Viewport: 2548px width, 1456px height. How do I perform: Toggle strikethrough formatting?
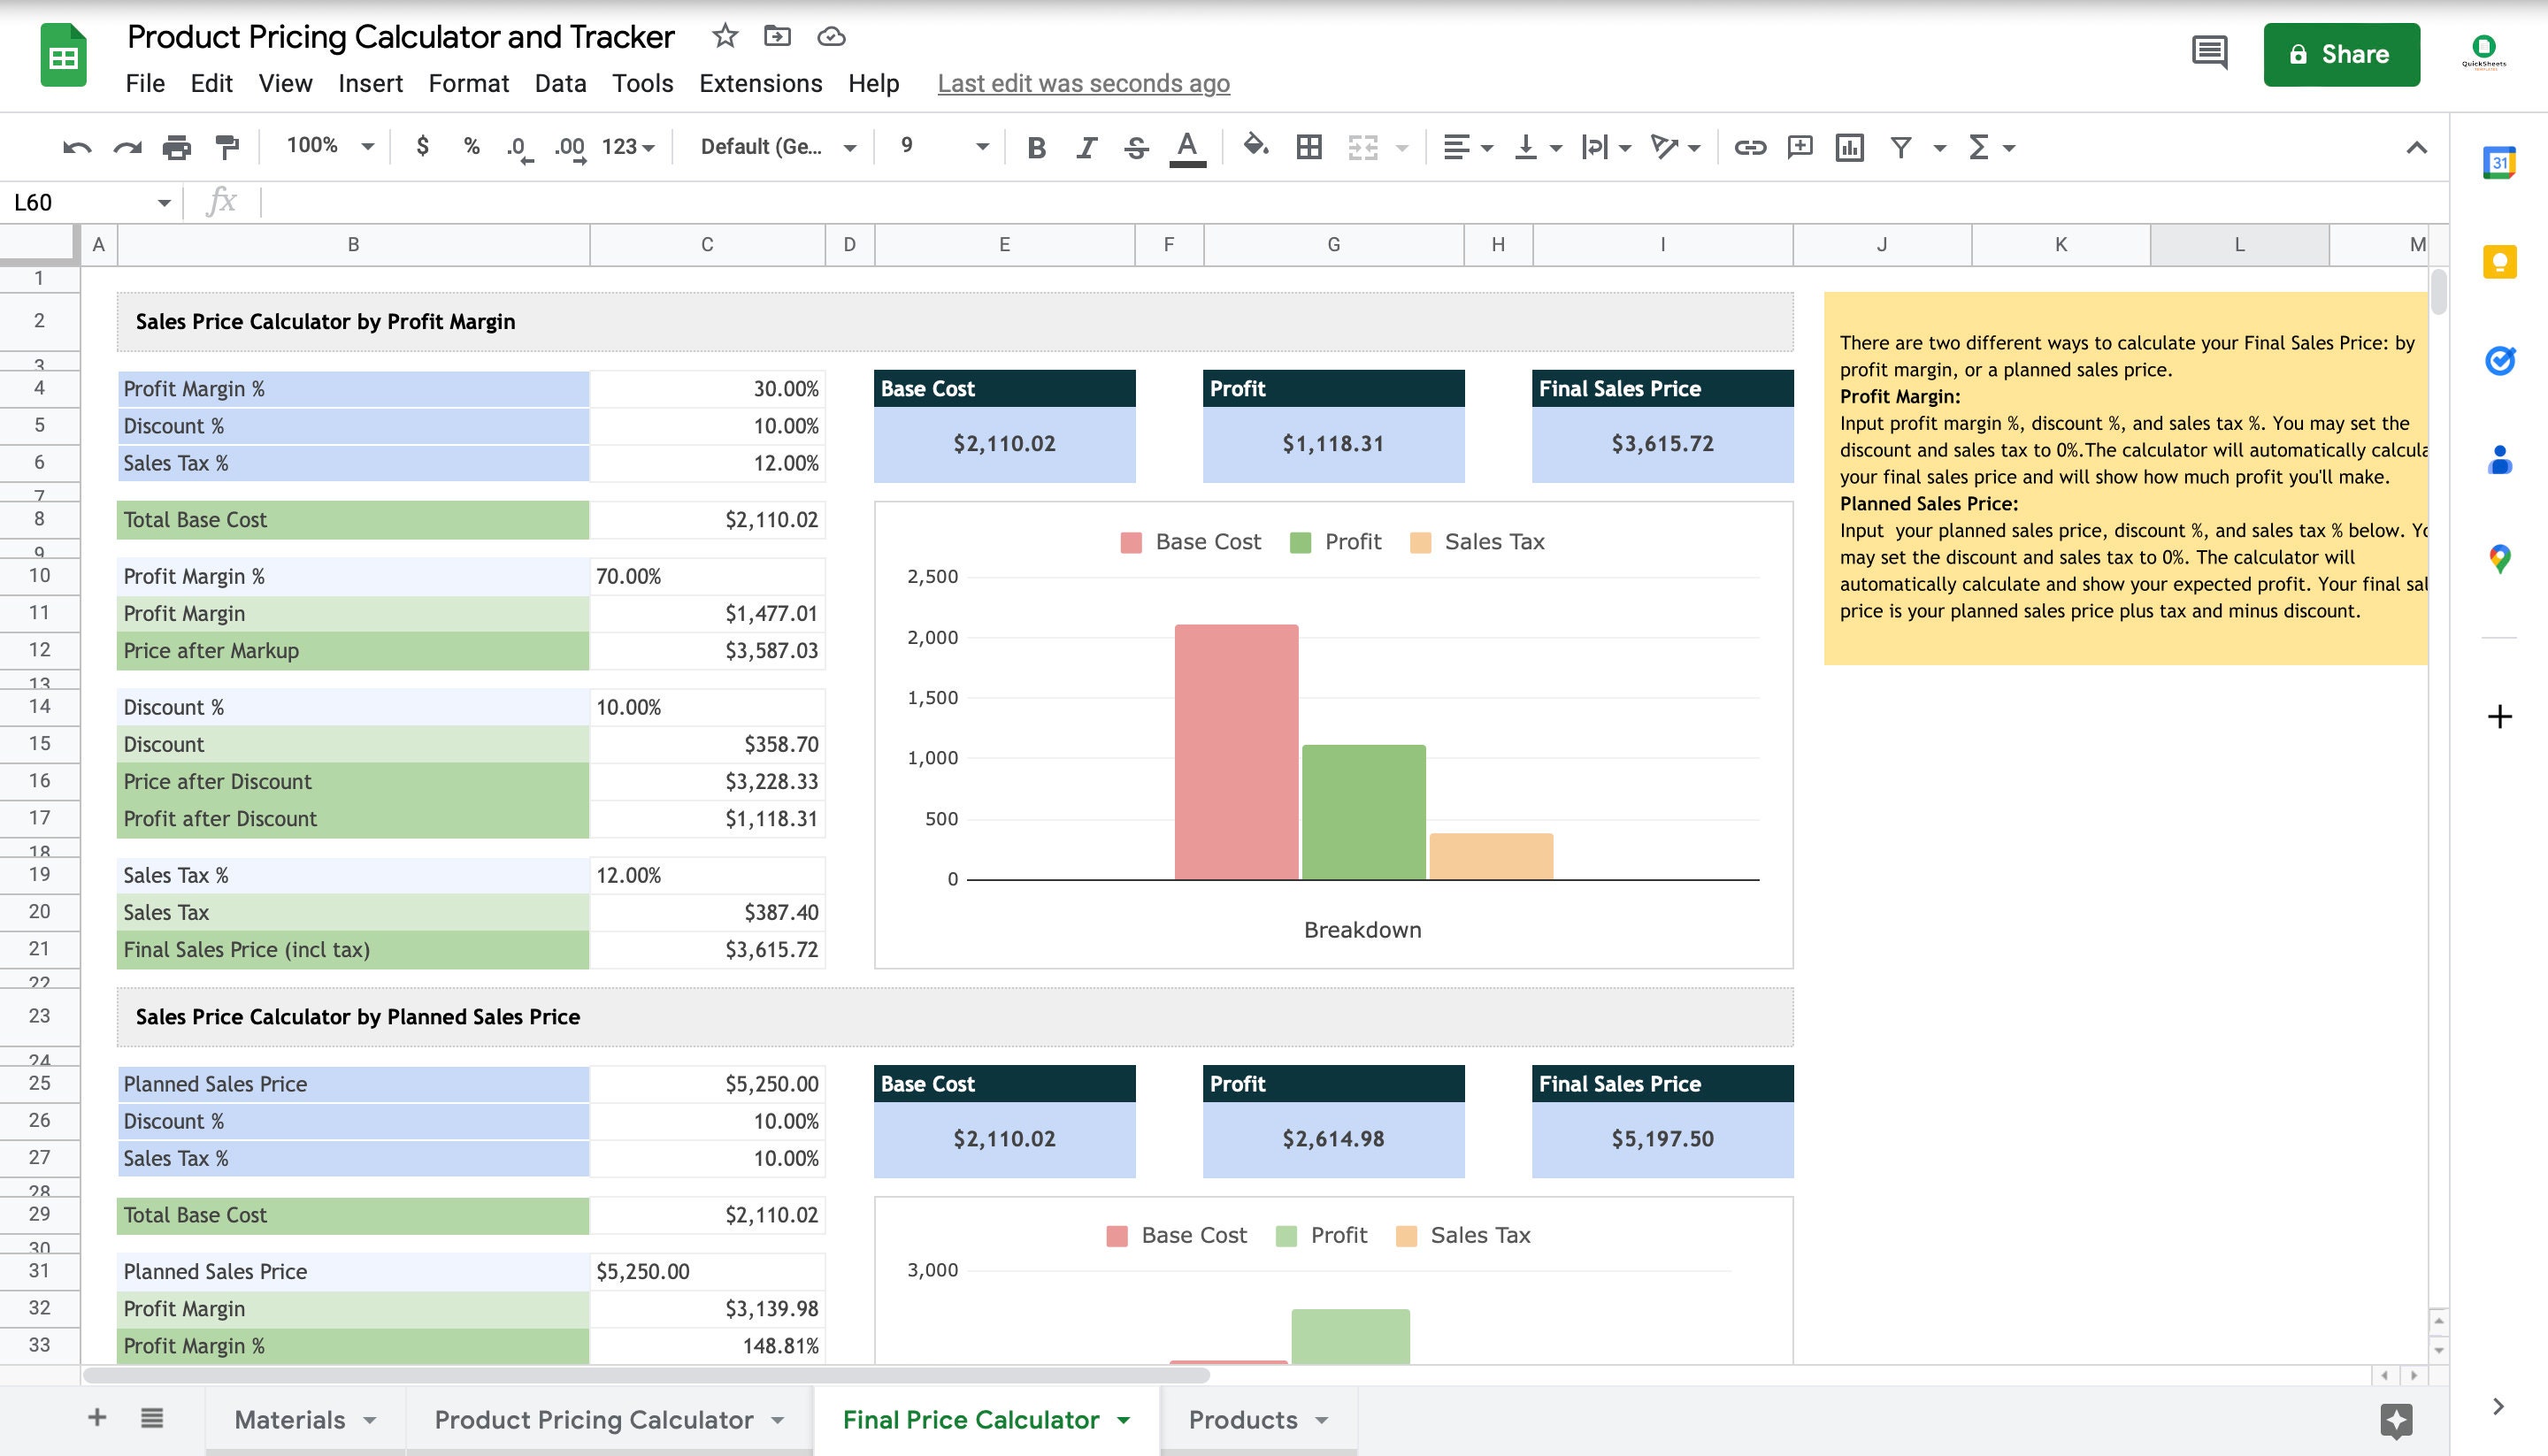[x=1135, y=147]
